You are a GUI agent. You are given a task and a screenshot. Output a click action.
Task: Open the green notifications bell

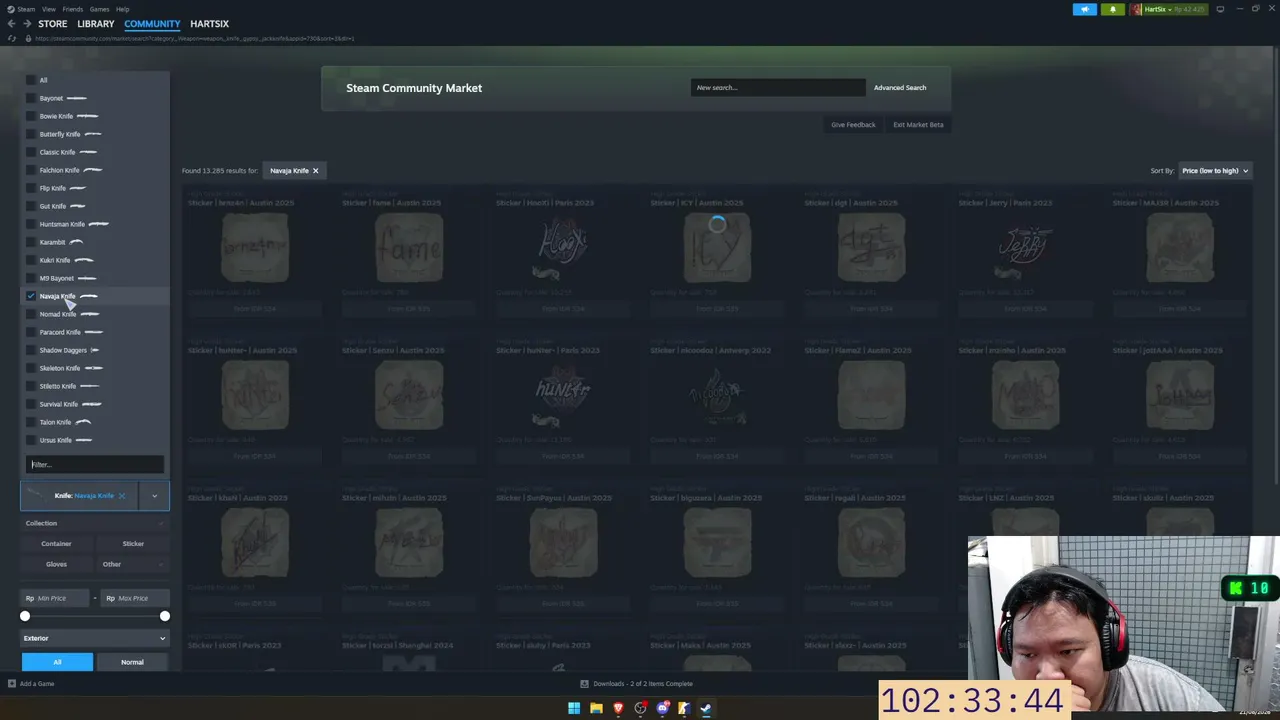[x=1113, y=9]
